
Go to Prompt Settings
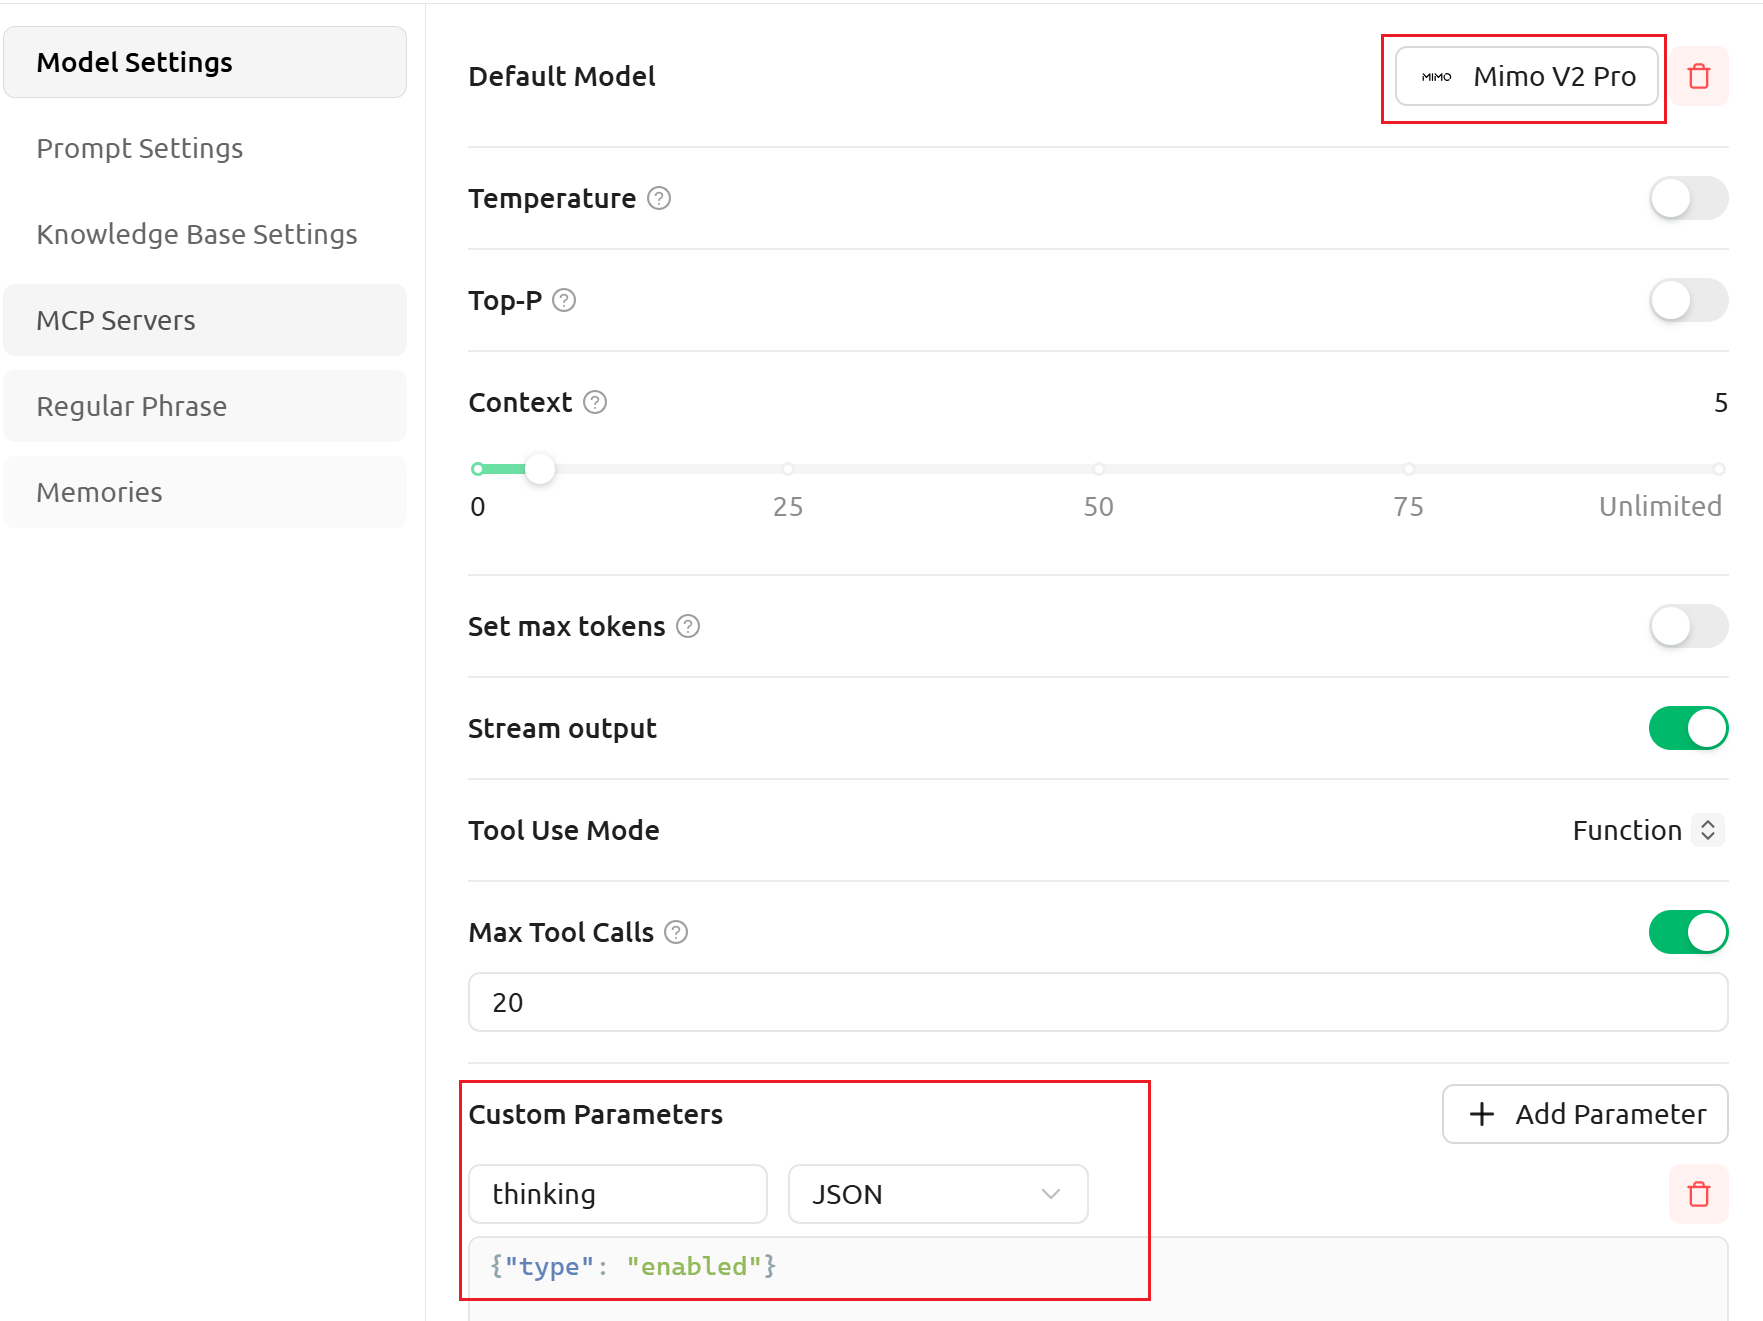click(205, 148)
